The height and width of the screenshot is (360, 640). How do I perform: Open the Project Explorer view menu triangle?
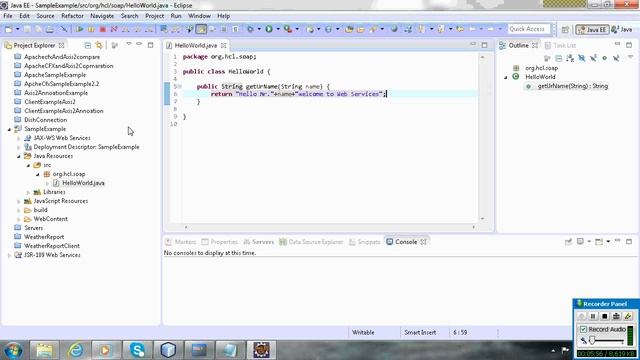[x=129, y=44]
